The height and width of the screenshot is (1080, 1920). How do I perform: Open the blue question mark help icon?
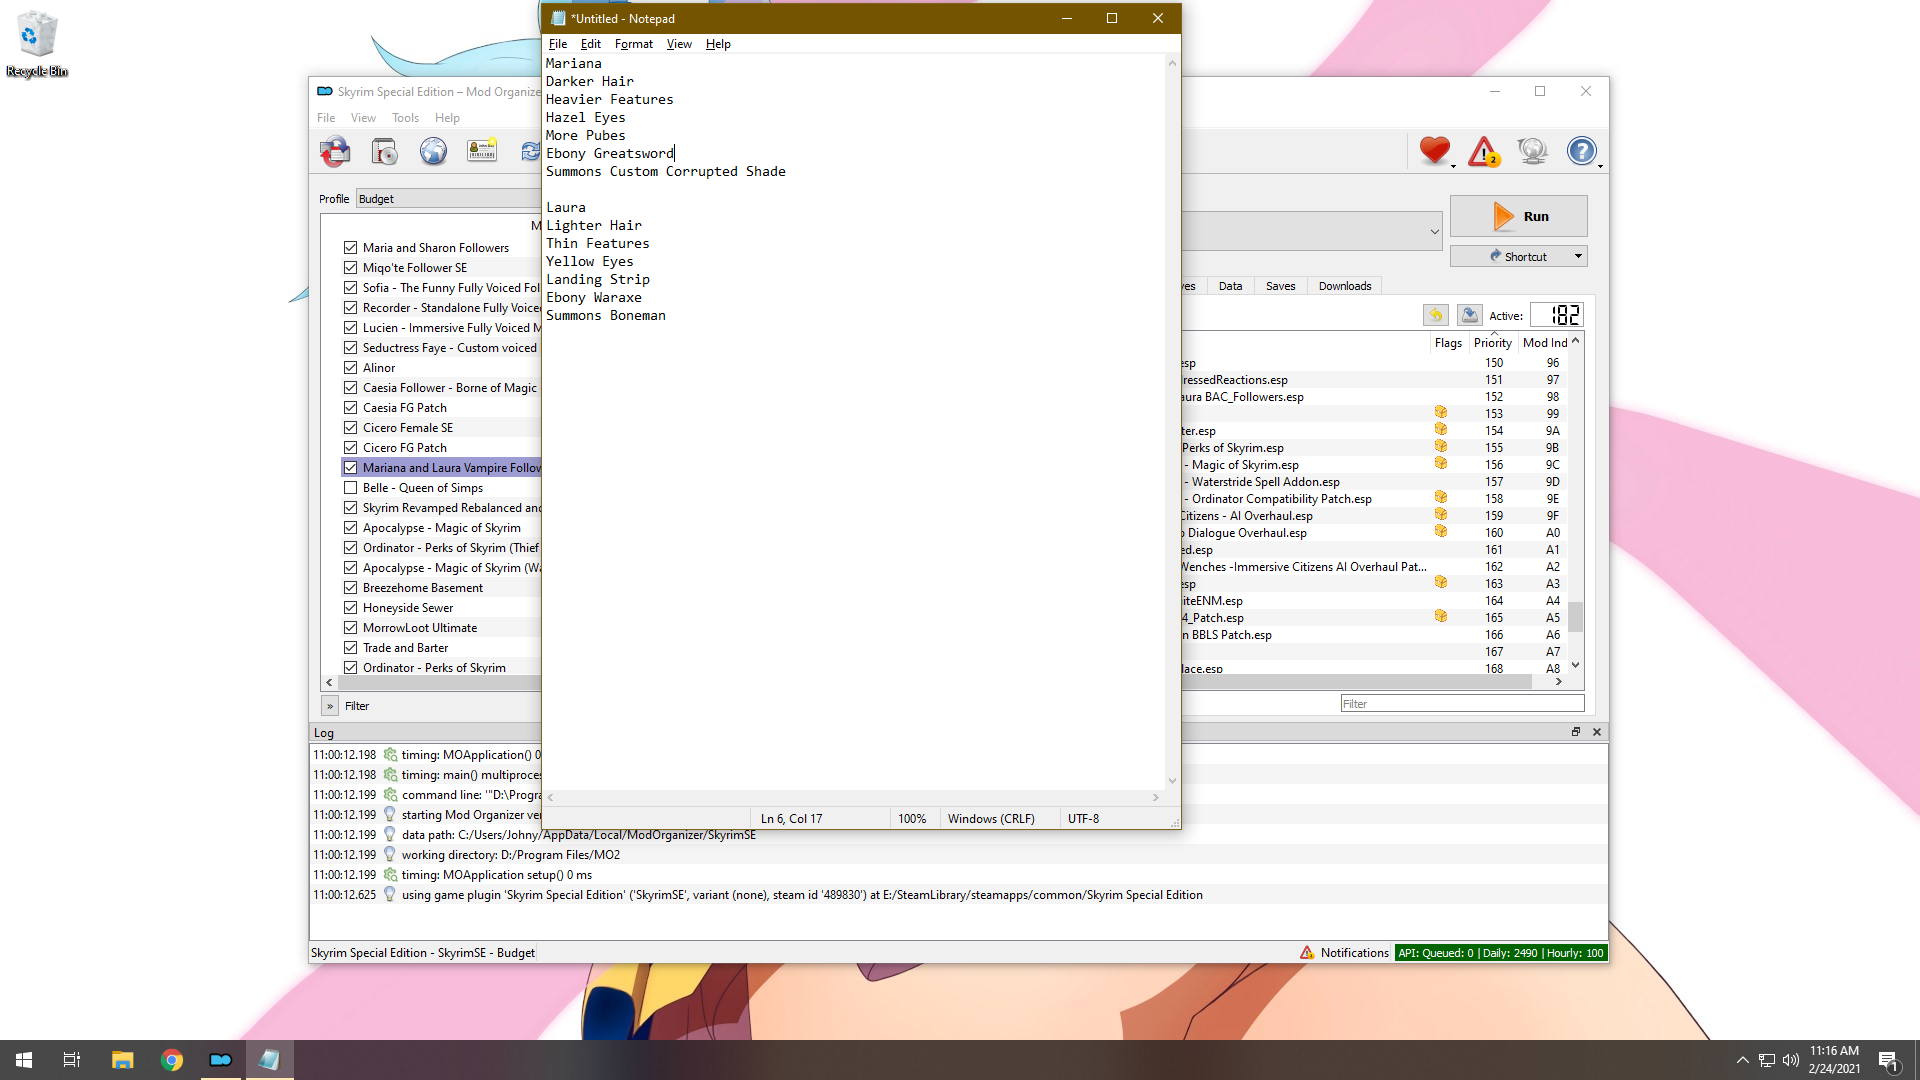tap(1581, 151)
